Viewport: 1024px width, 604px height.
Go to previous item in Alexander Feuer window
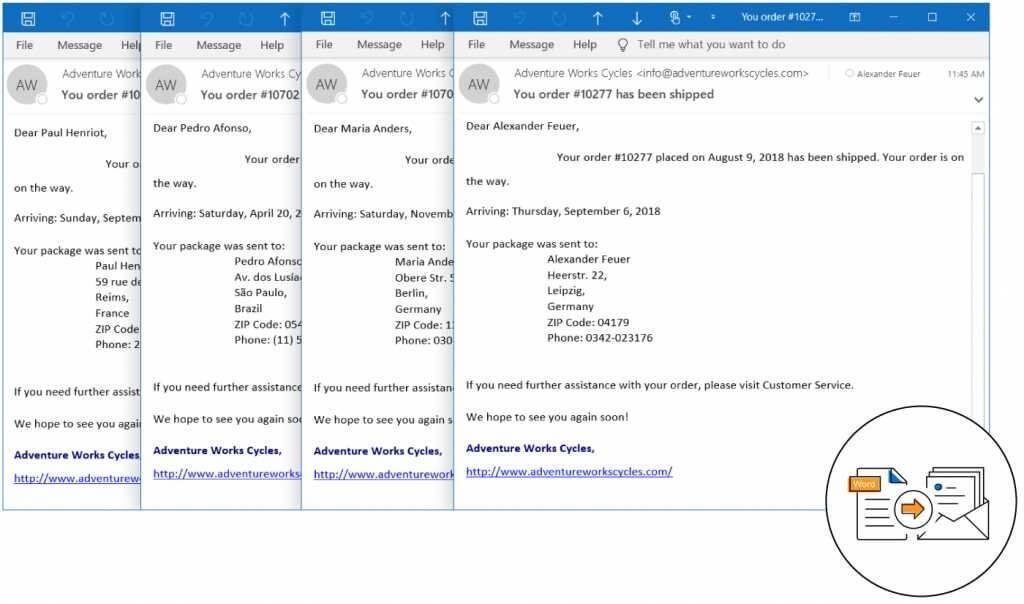[597, 18]
